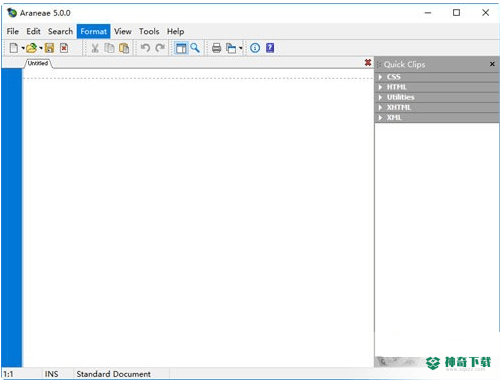500x381 pixels.
Task: Close tab with the red X button
Action: point(368,63)
